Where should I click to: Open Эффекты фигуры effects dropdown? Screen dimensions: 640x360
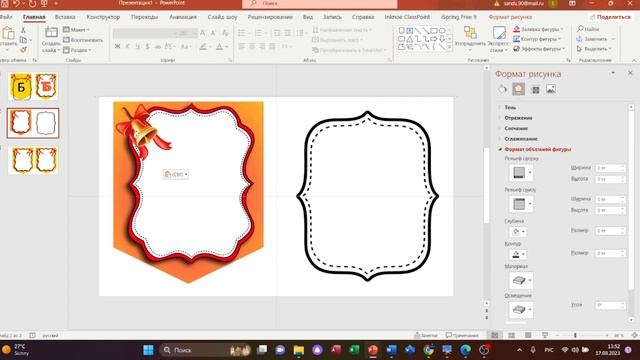(x=539, y=49)
